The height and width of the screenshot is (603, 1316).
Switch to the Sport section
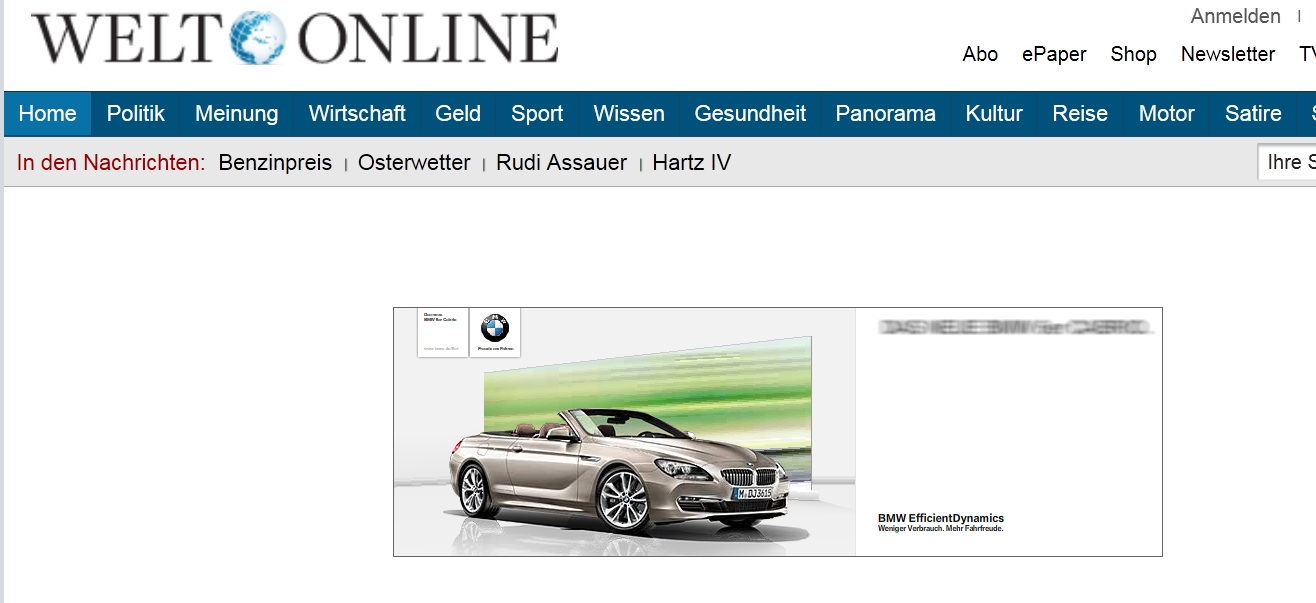tap(537, 114)
